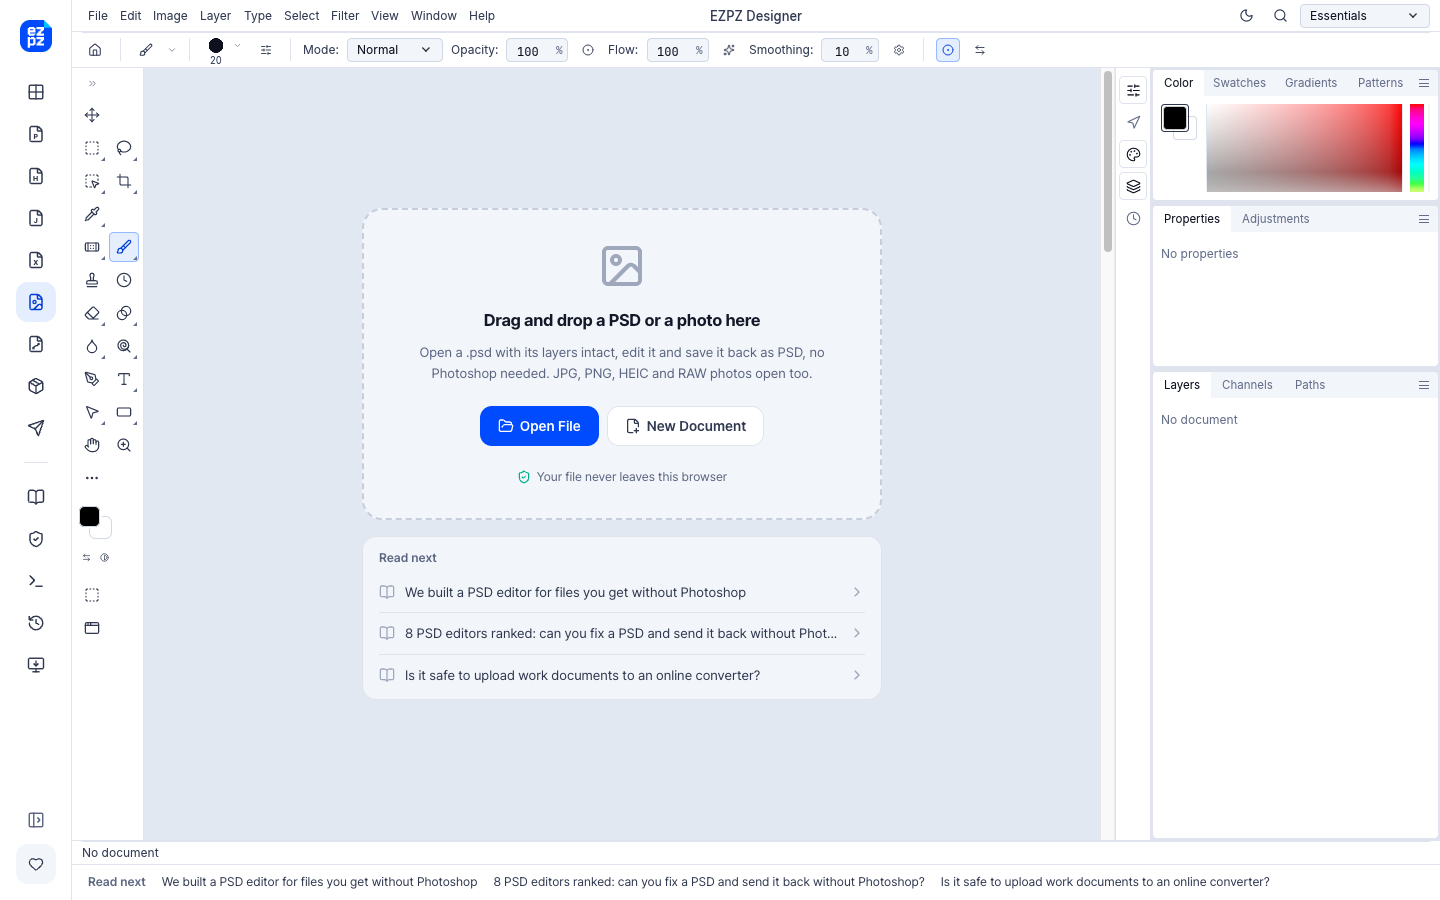Switch to the Swatches tab
This screenshot has width=1440, height=900.
coord(1239,83)
